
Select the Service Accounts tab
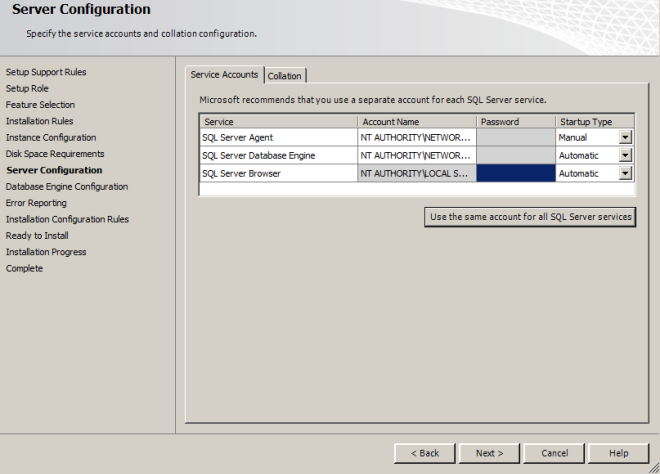coord(224,75)
